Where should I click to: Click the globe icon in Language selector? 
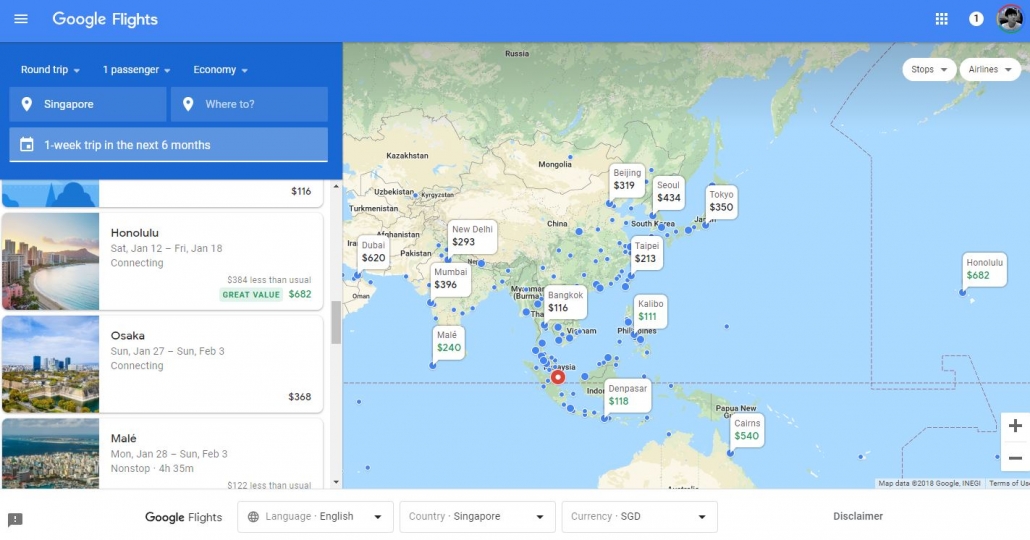(254, 517)
